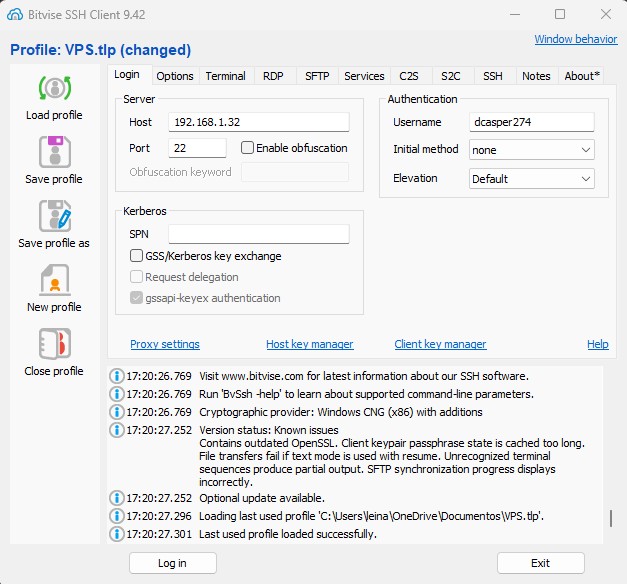
Task: Click the Close profile icon
Action: point(54,344)
